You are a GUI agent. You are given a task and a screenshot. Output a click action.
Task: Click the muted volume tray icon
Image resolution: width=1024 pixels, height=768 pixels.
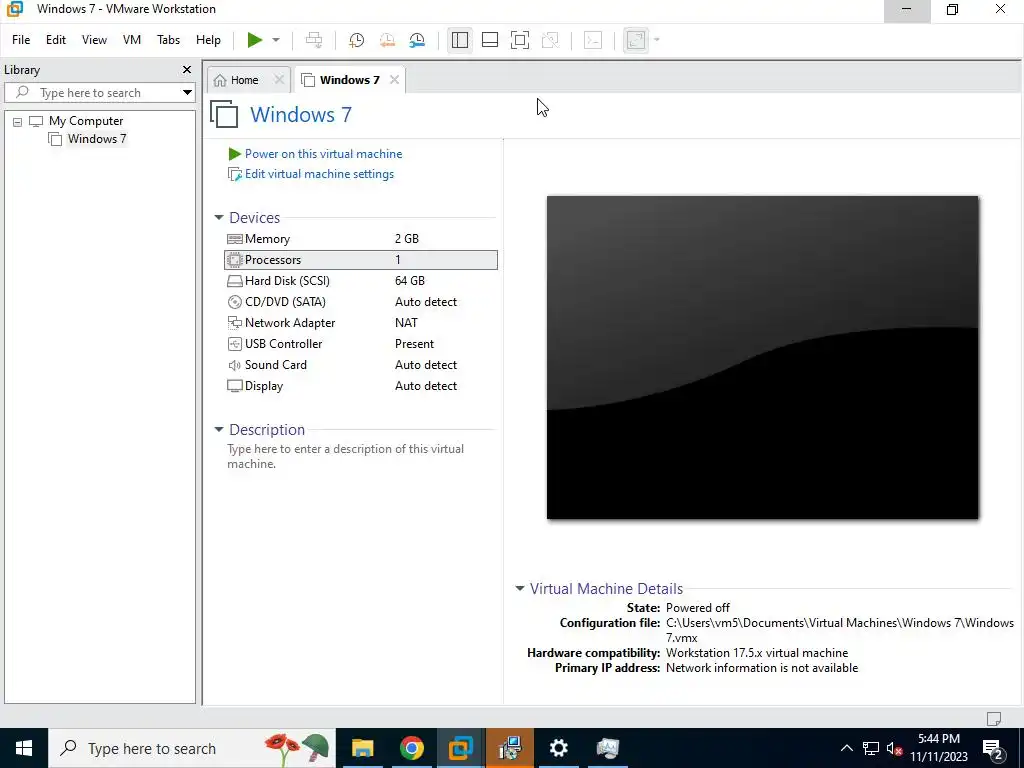[895, 748]
